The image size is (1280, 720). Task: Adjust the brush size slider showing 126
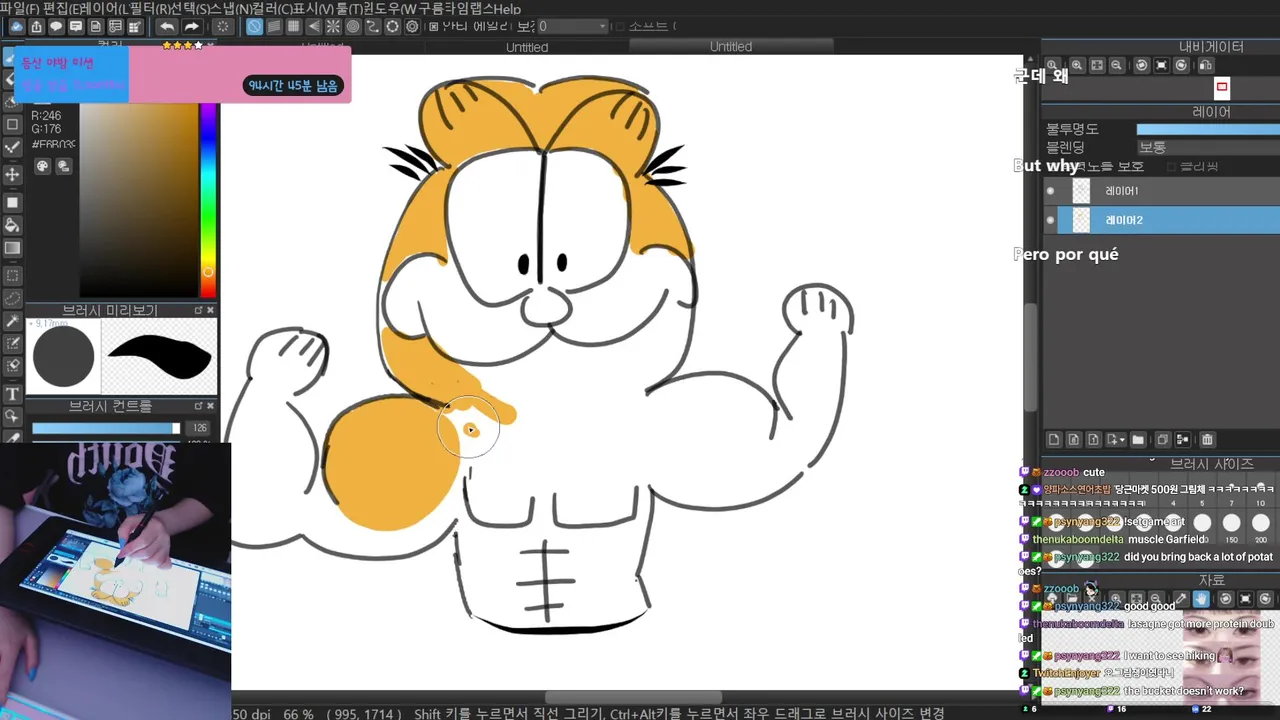[106, 429]
